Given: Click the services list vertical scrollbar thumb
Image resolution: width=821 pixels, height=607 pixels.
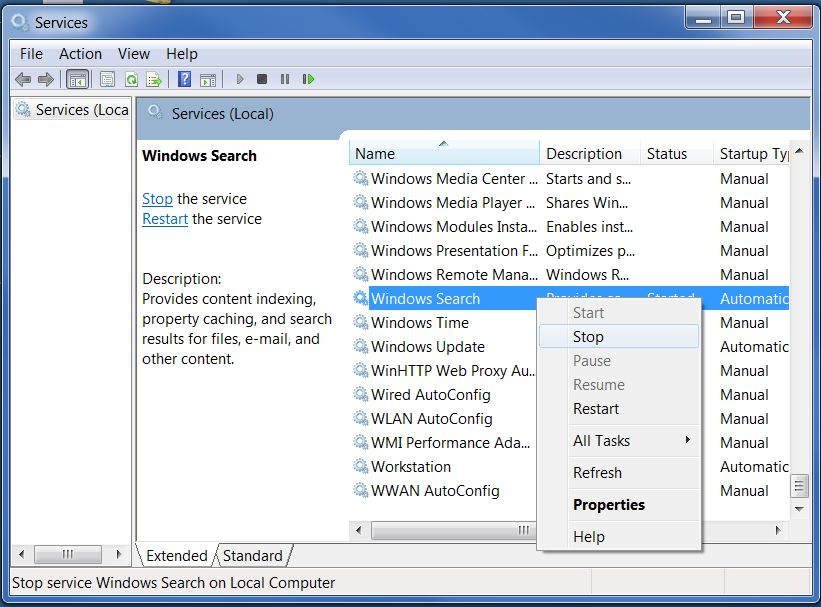Looking at the screenshot, I should (799, 487).
